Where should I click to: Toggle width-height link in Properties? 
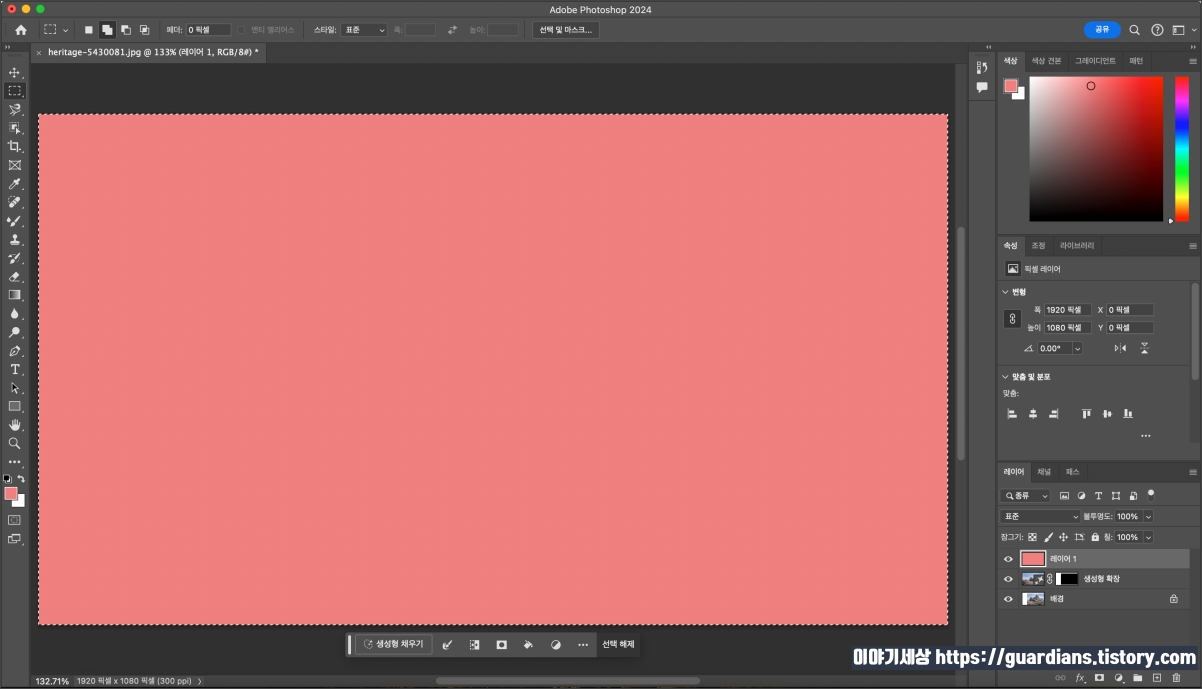click(1012, 319)
